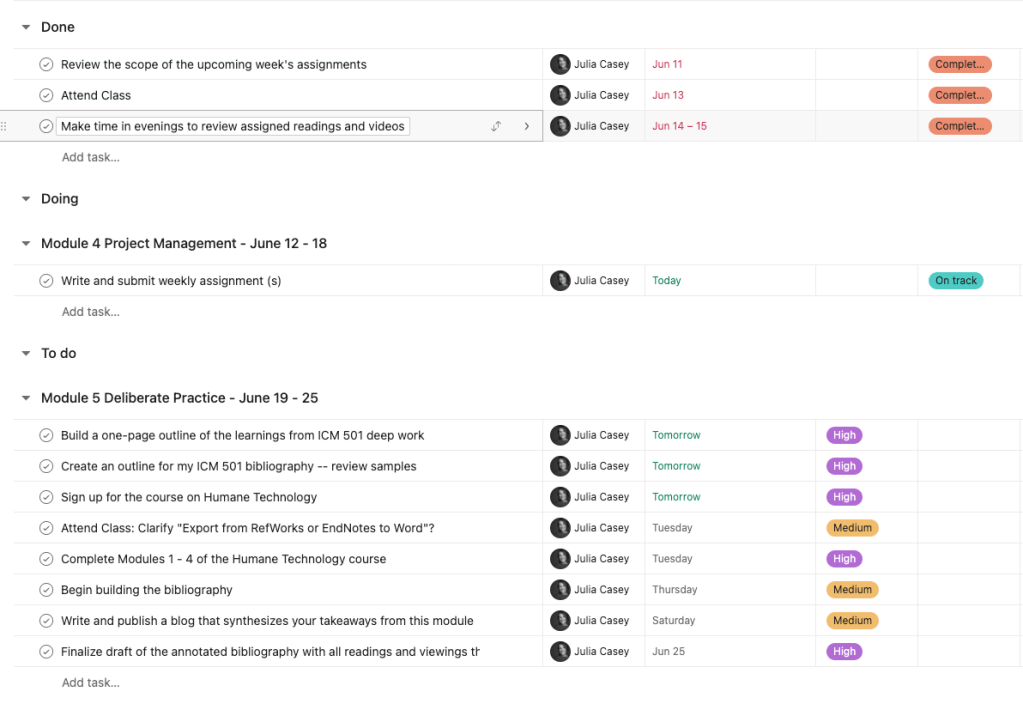Click assignee avatar on Begin building the bibliography
This screenshot has height=716, width=1023.
[560, 590]
